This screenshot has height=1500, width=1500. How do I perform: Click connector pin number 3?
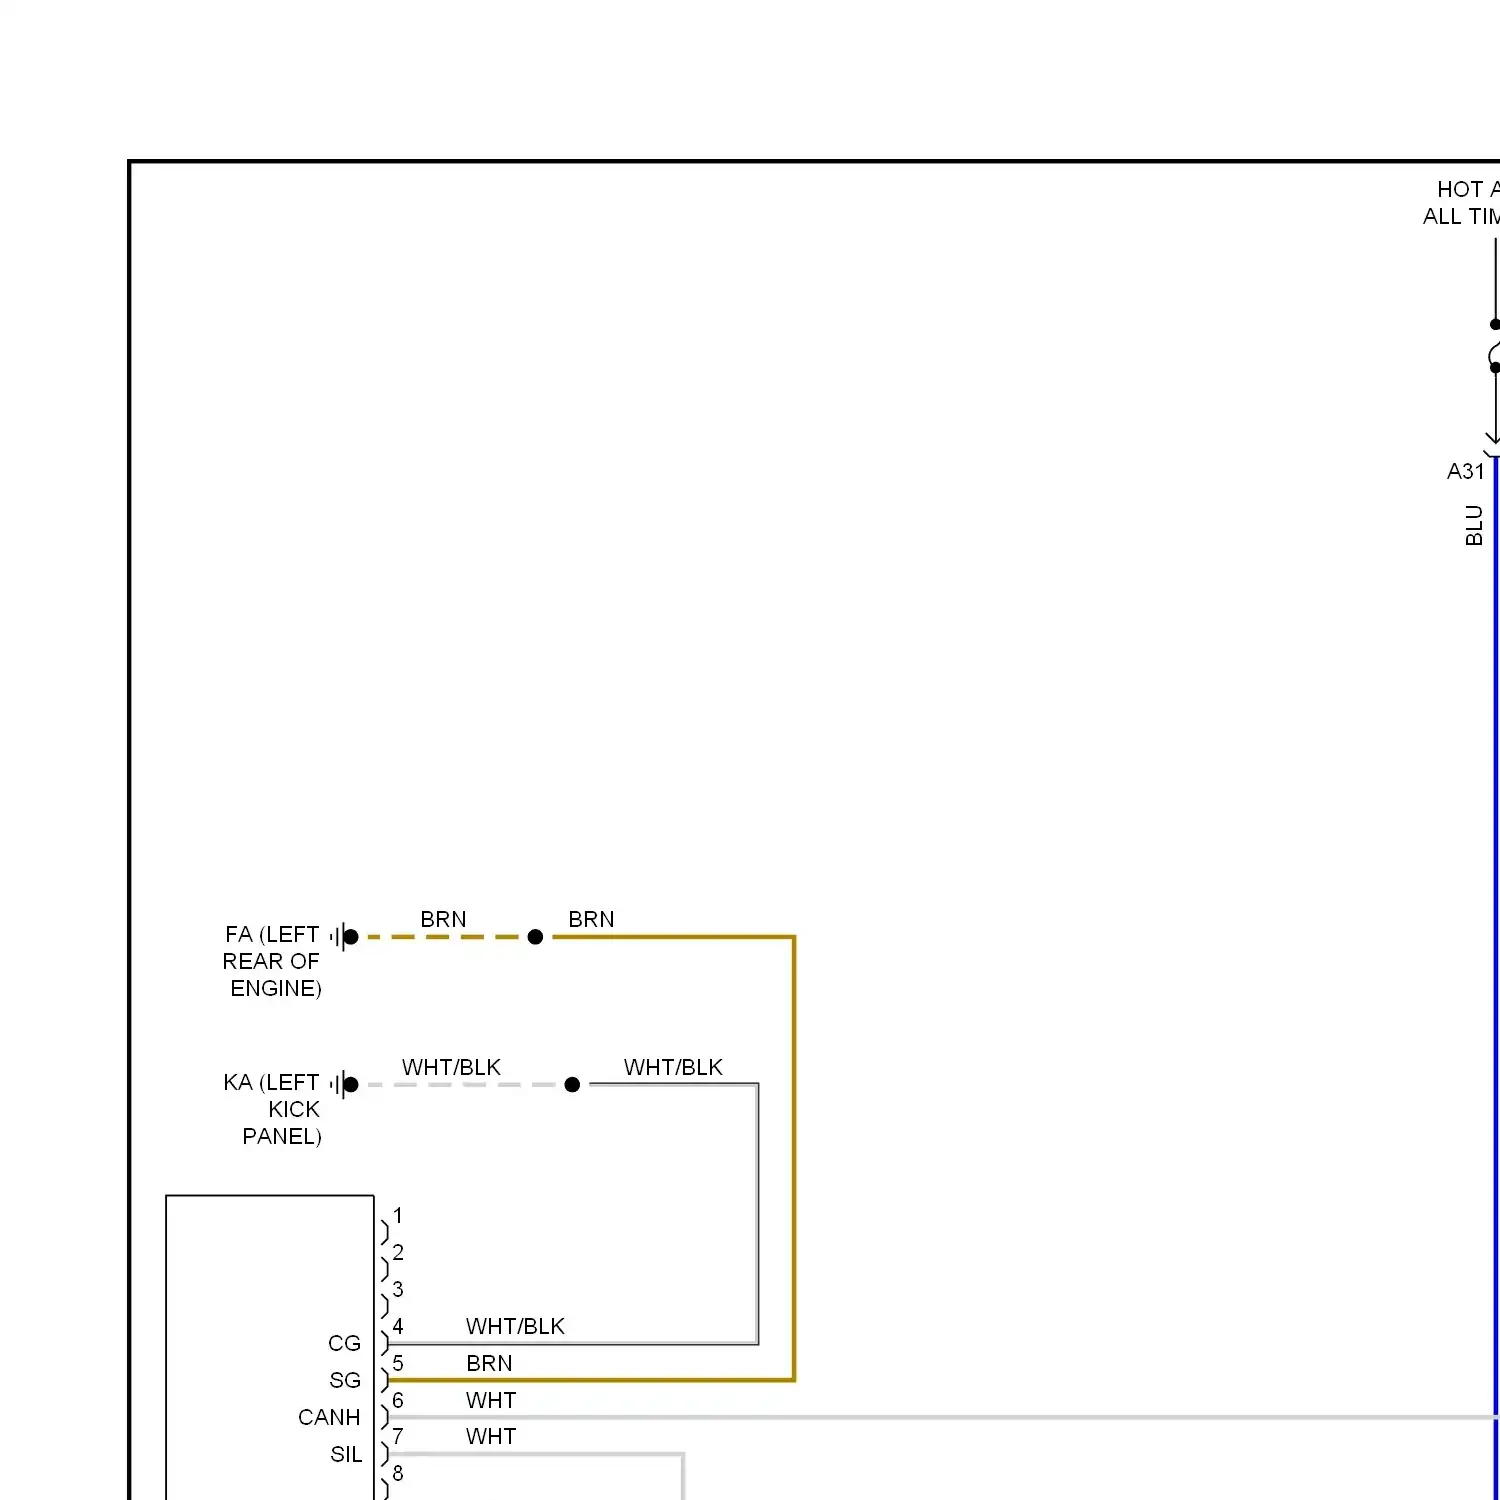coord(398,1289)
